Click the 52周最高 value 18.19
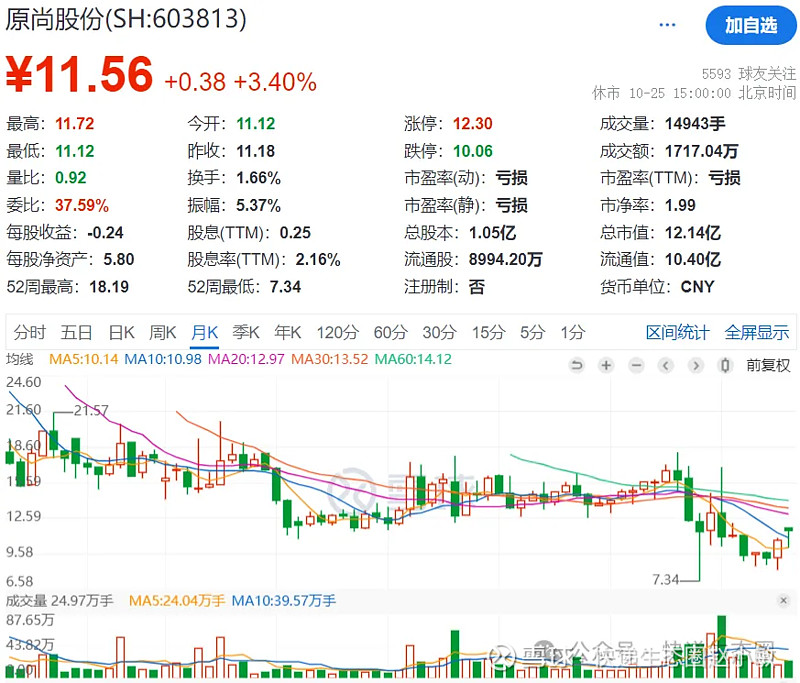This screenshot has height=683, width=800. (109, 287)
